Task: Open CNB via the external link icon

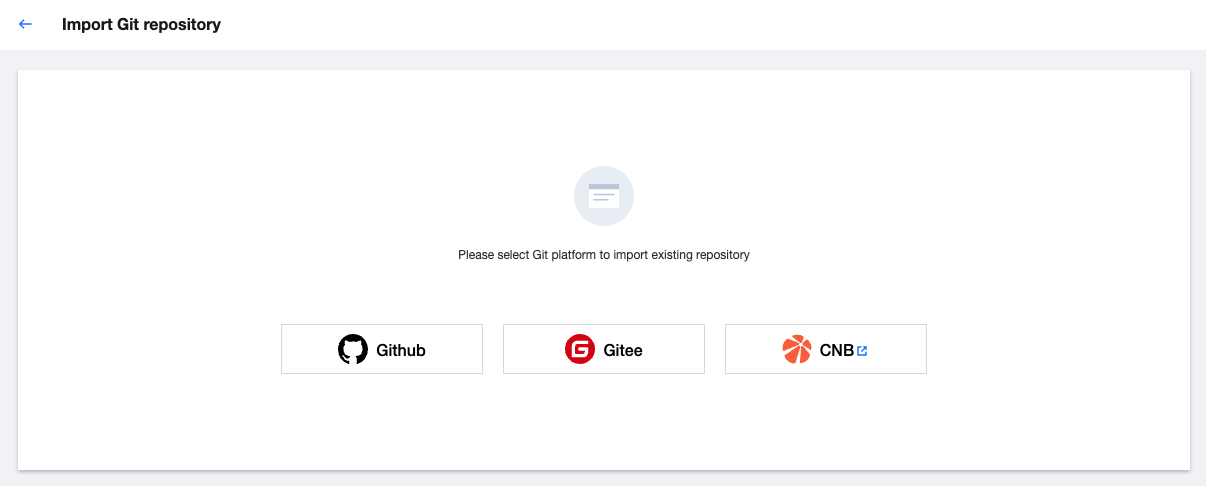Action: [x=862, y=351]
